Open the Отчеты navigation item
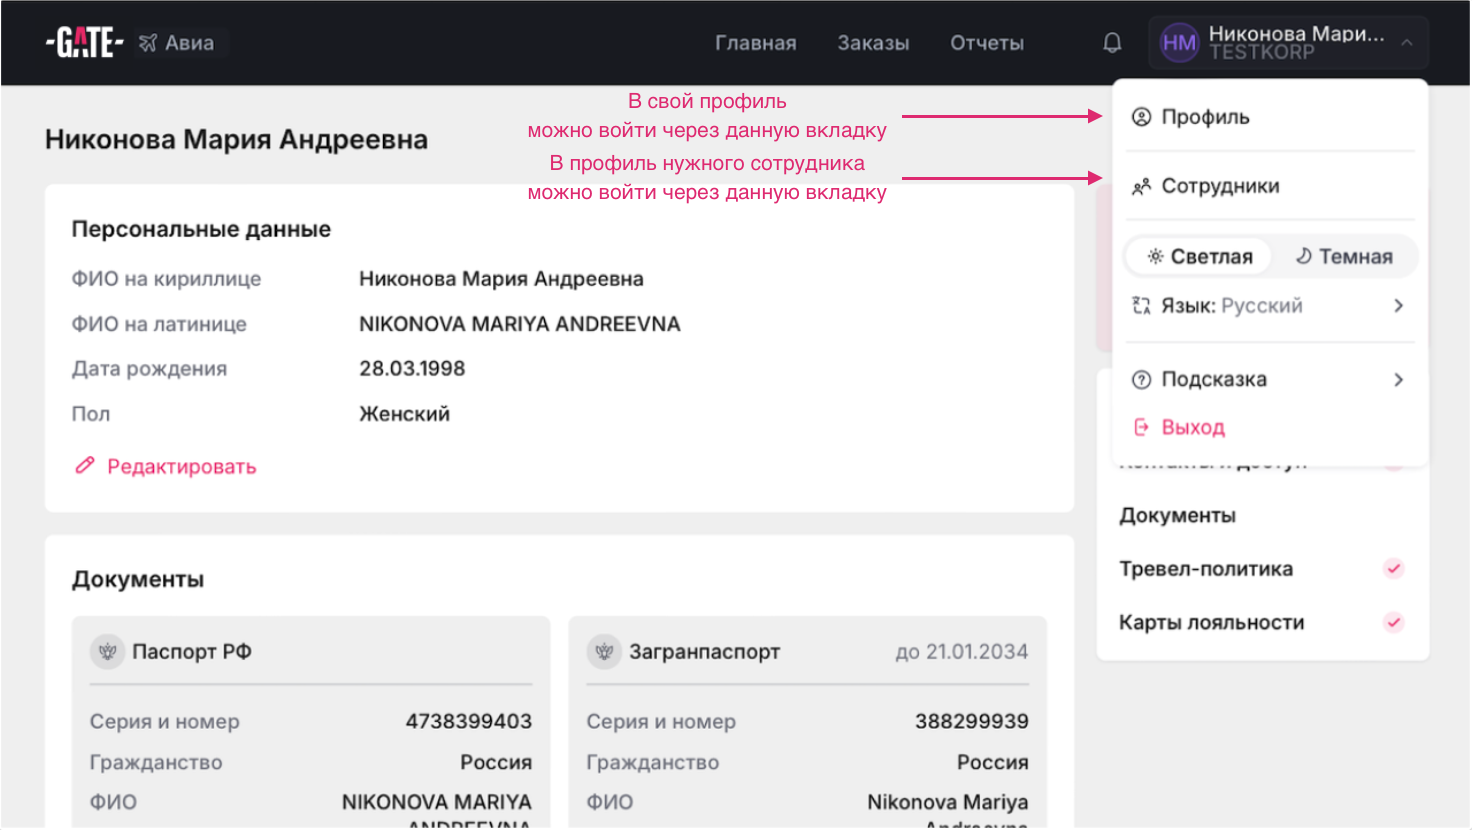Image resolution: width=1472 pixels, height=830 pixels. click(x=986, y=43)
